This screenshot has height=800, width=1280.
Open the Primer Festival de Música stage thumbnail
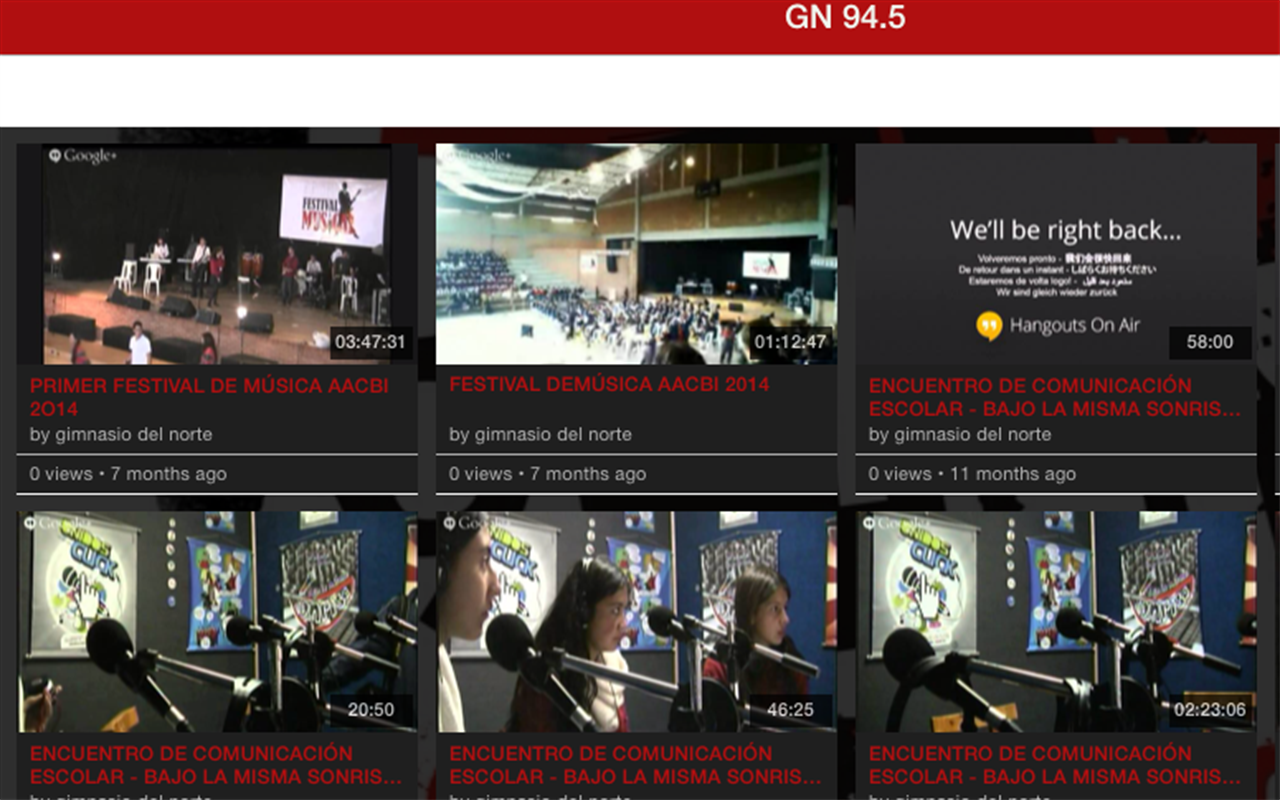217,254
